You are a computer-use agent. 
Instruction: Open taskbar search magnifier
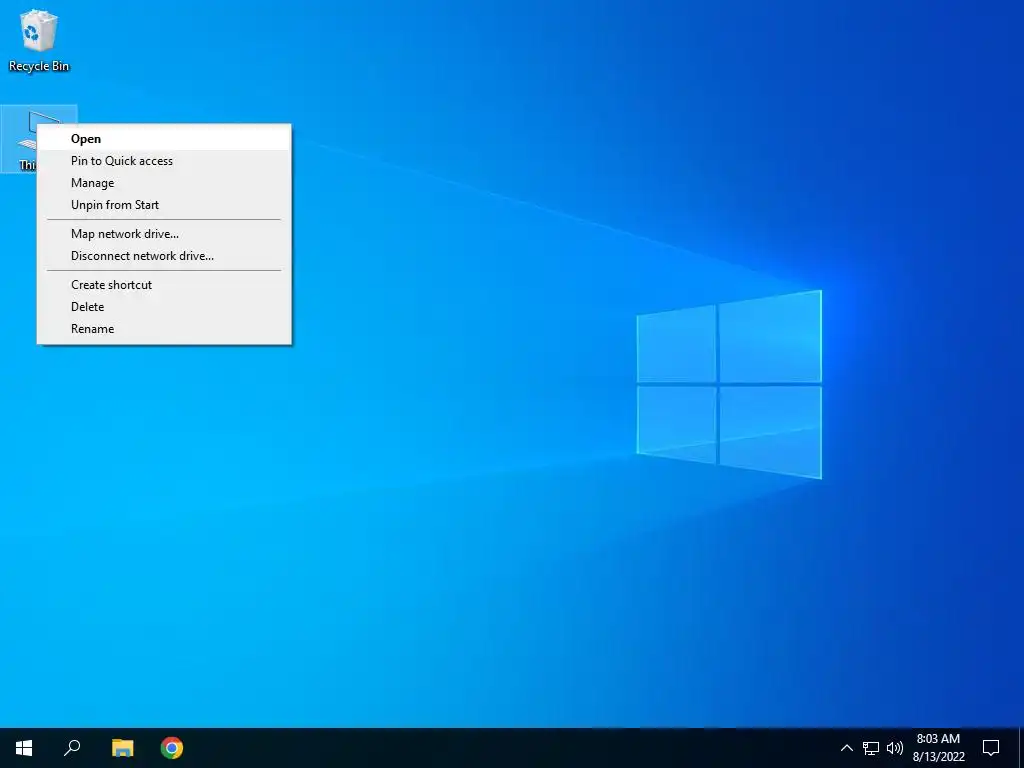click(x=72, y=748)
